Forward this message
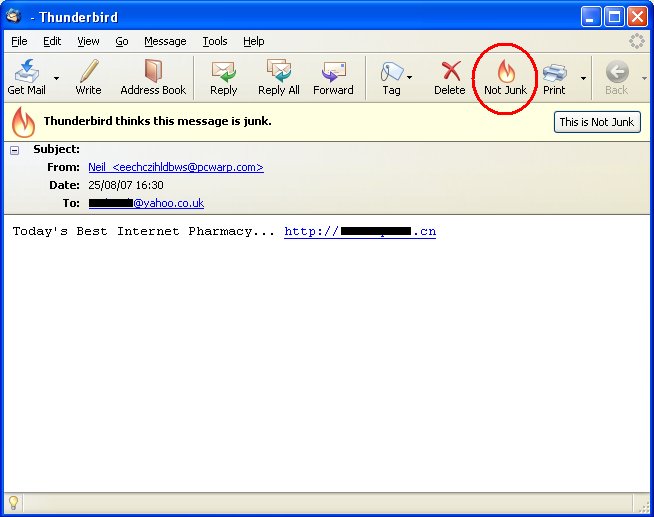Screen dimensions: 654x517 coord(333,78)
